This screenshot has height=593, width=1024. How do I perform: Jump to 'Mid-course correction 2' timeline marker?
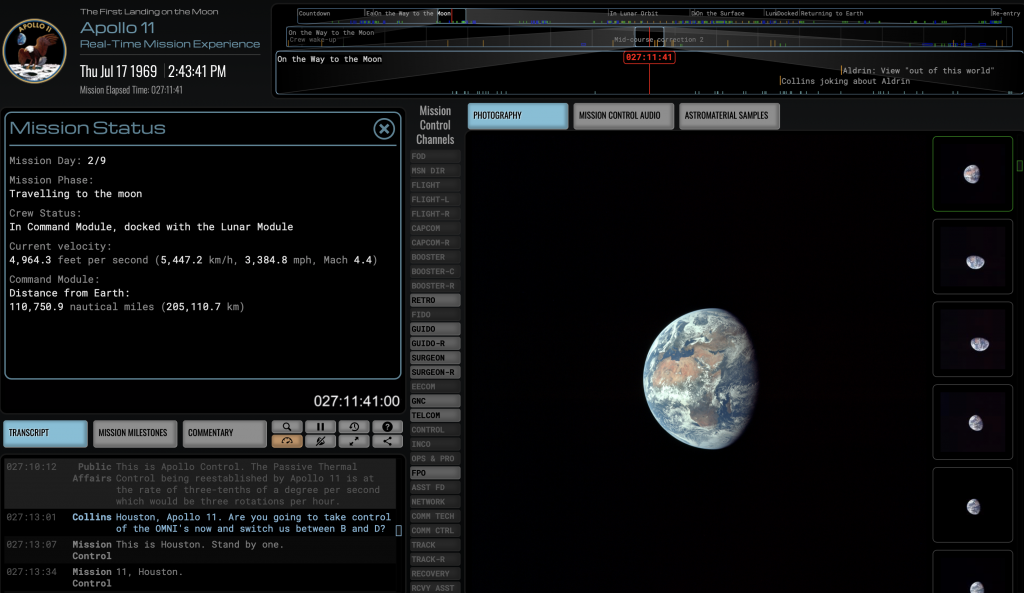(659, 40)
